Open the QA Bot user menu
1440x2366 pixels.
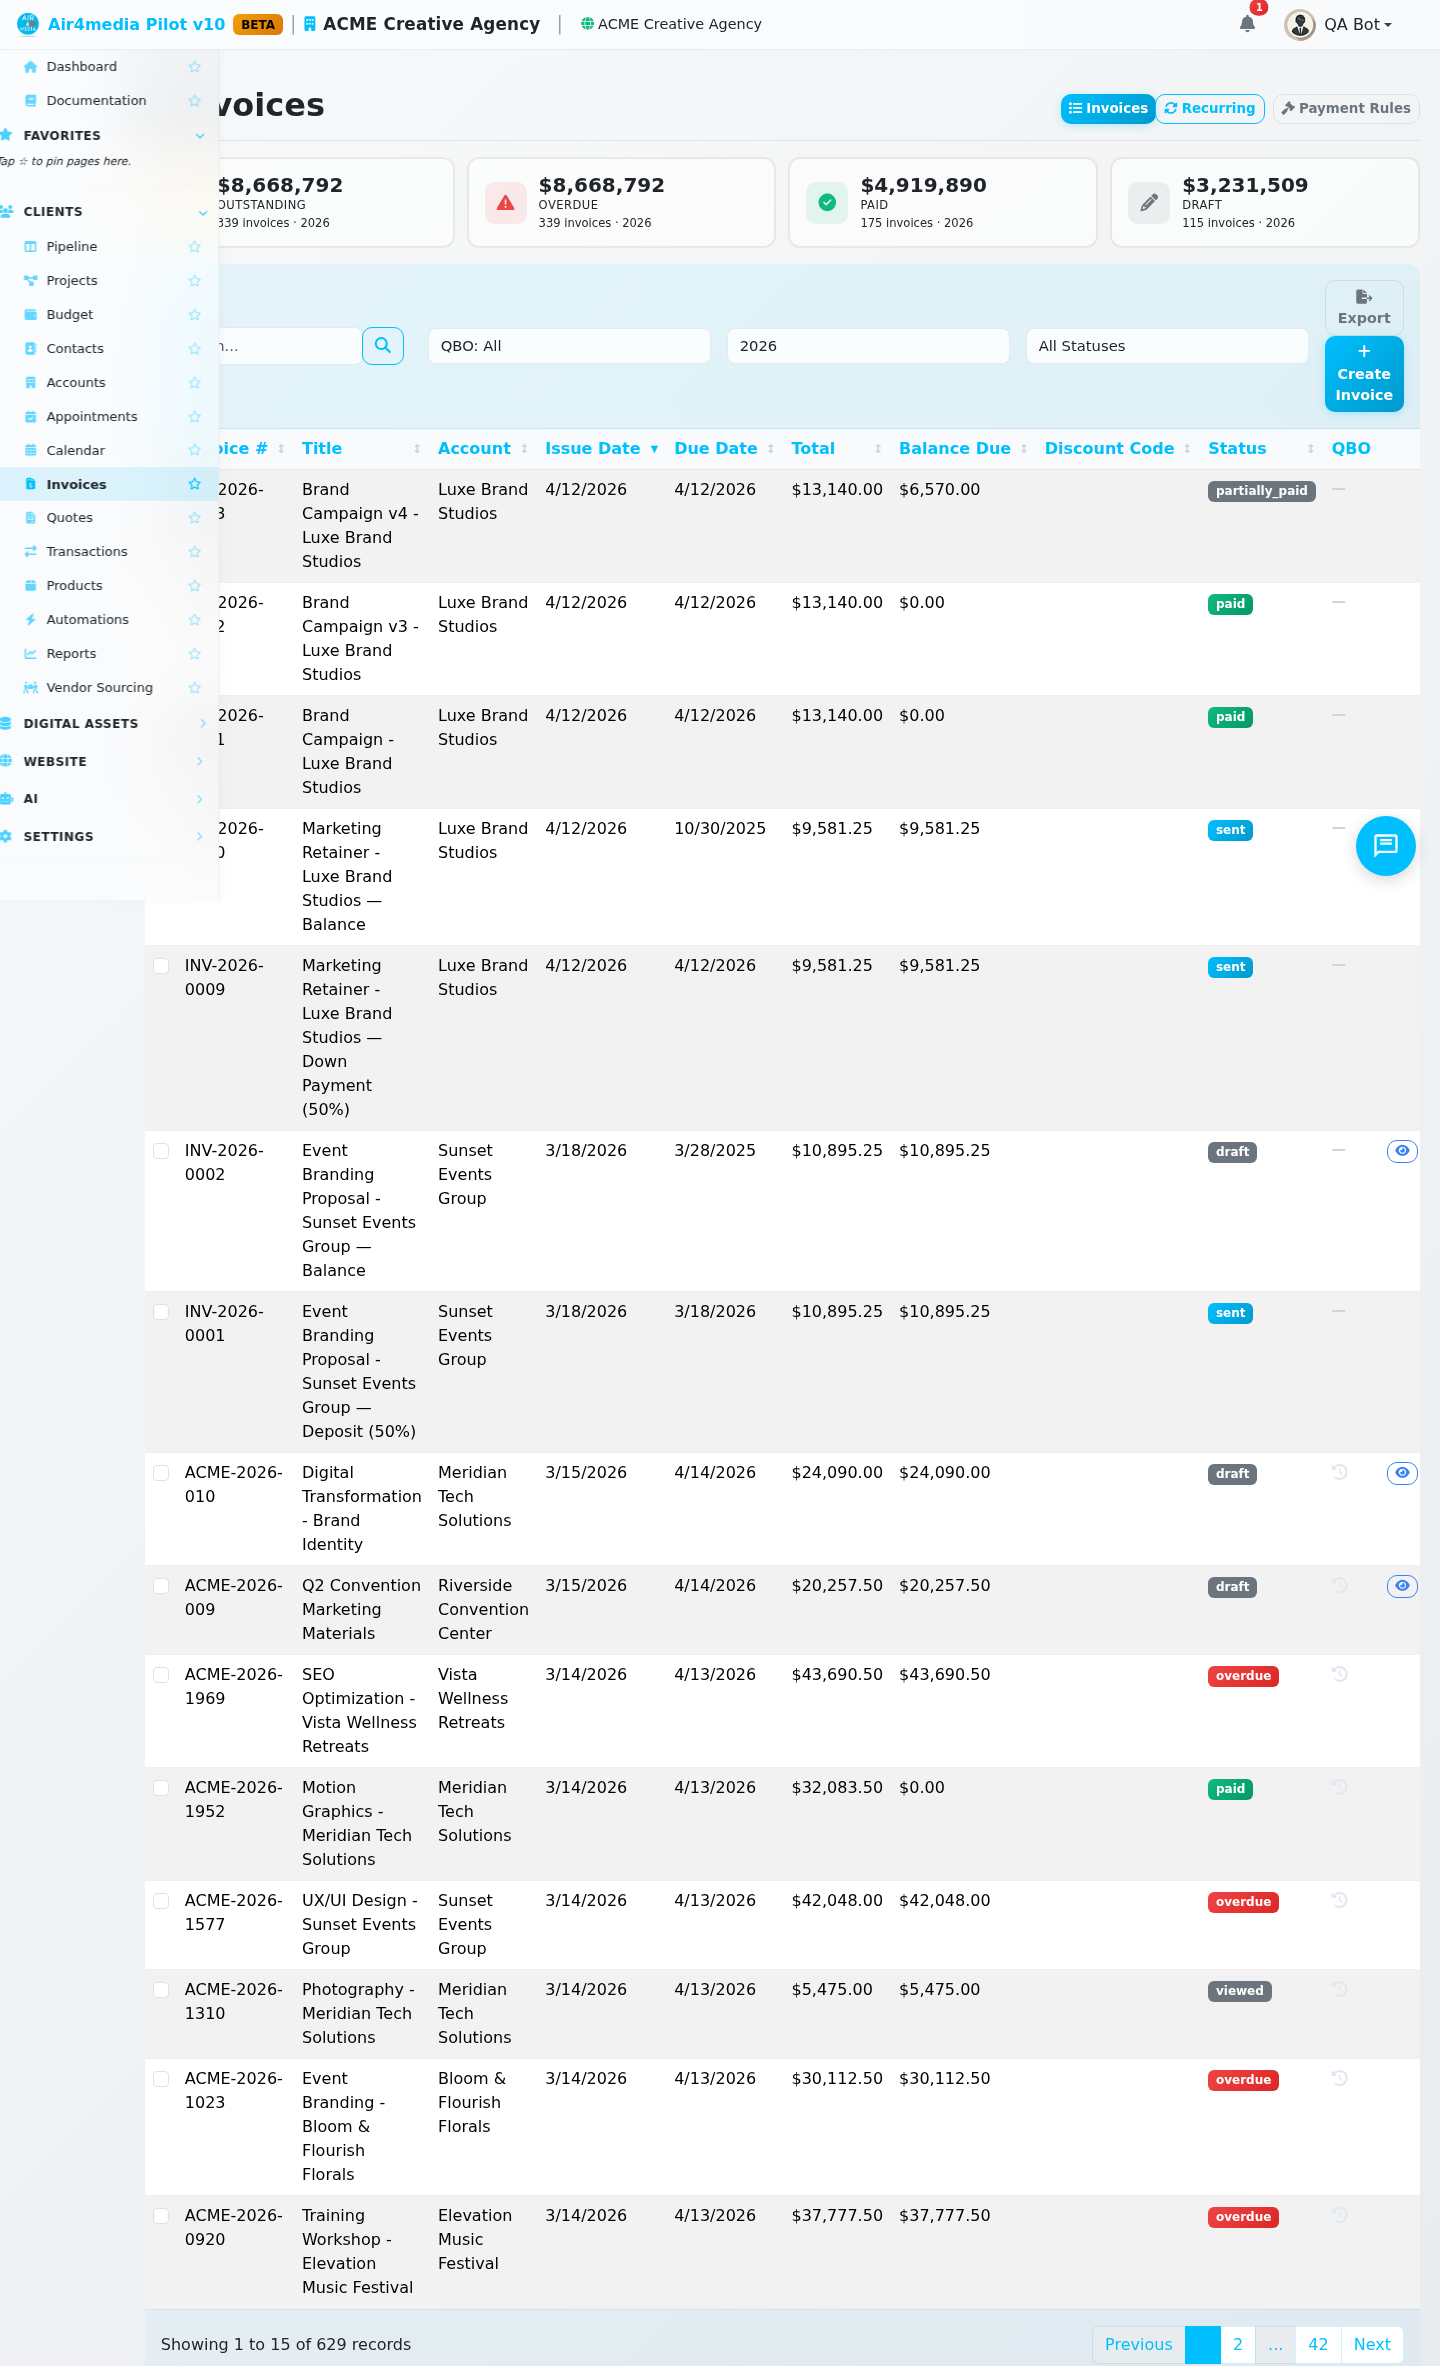[1340, 24]
